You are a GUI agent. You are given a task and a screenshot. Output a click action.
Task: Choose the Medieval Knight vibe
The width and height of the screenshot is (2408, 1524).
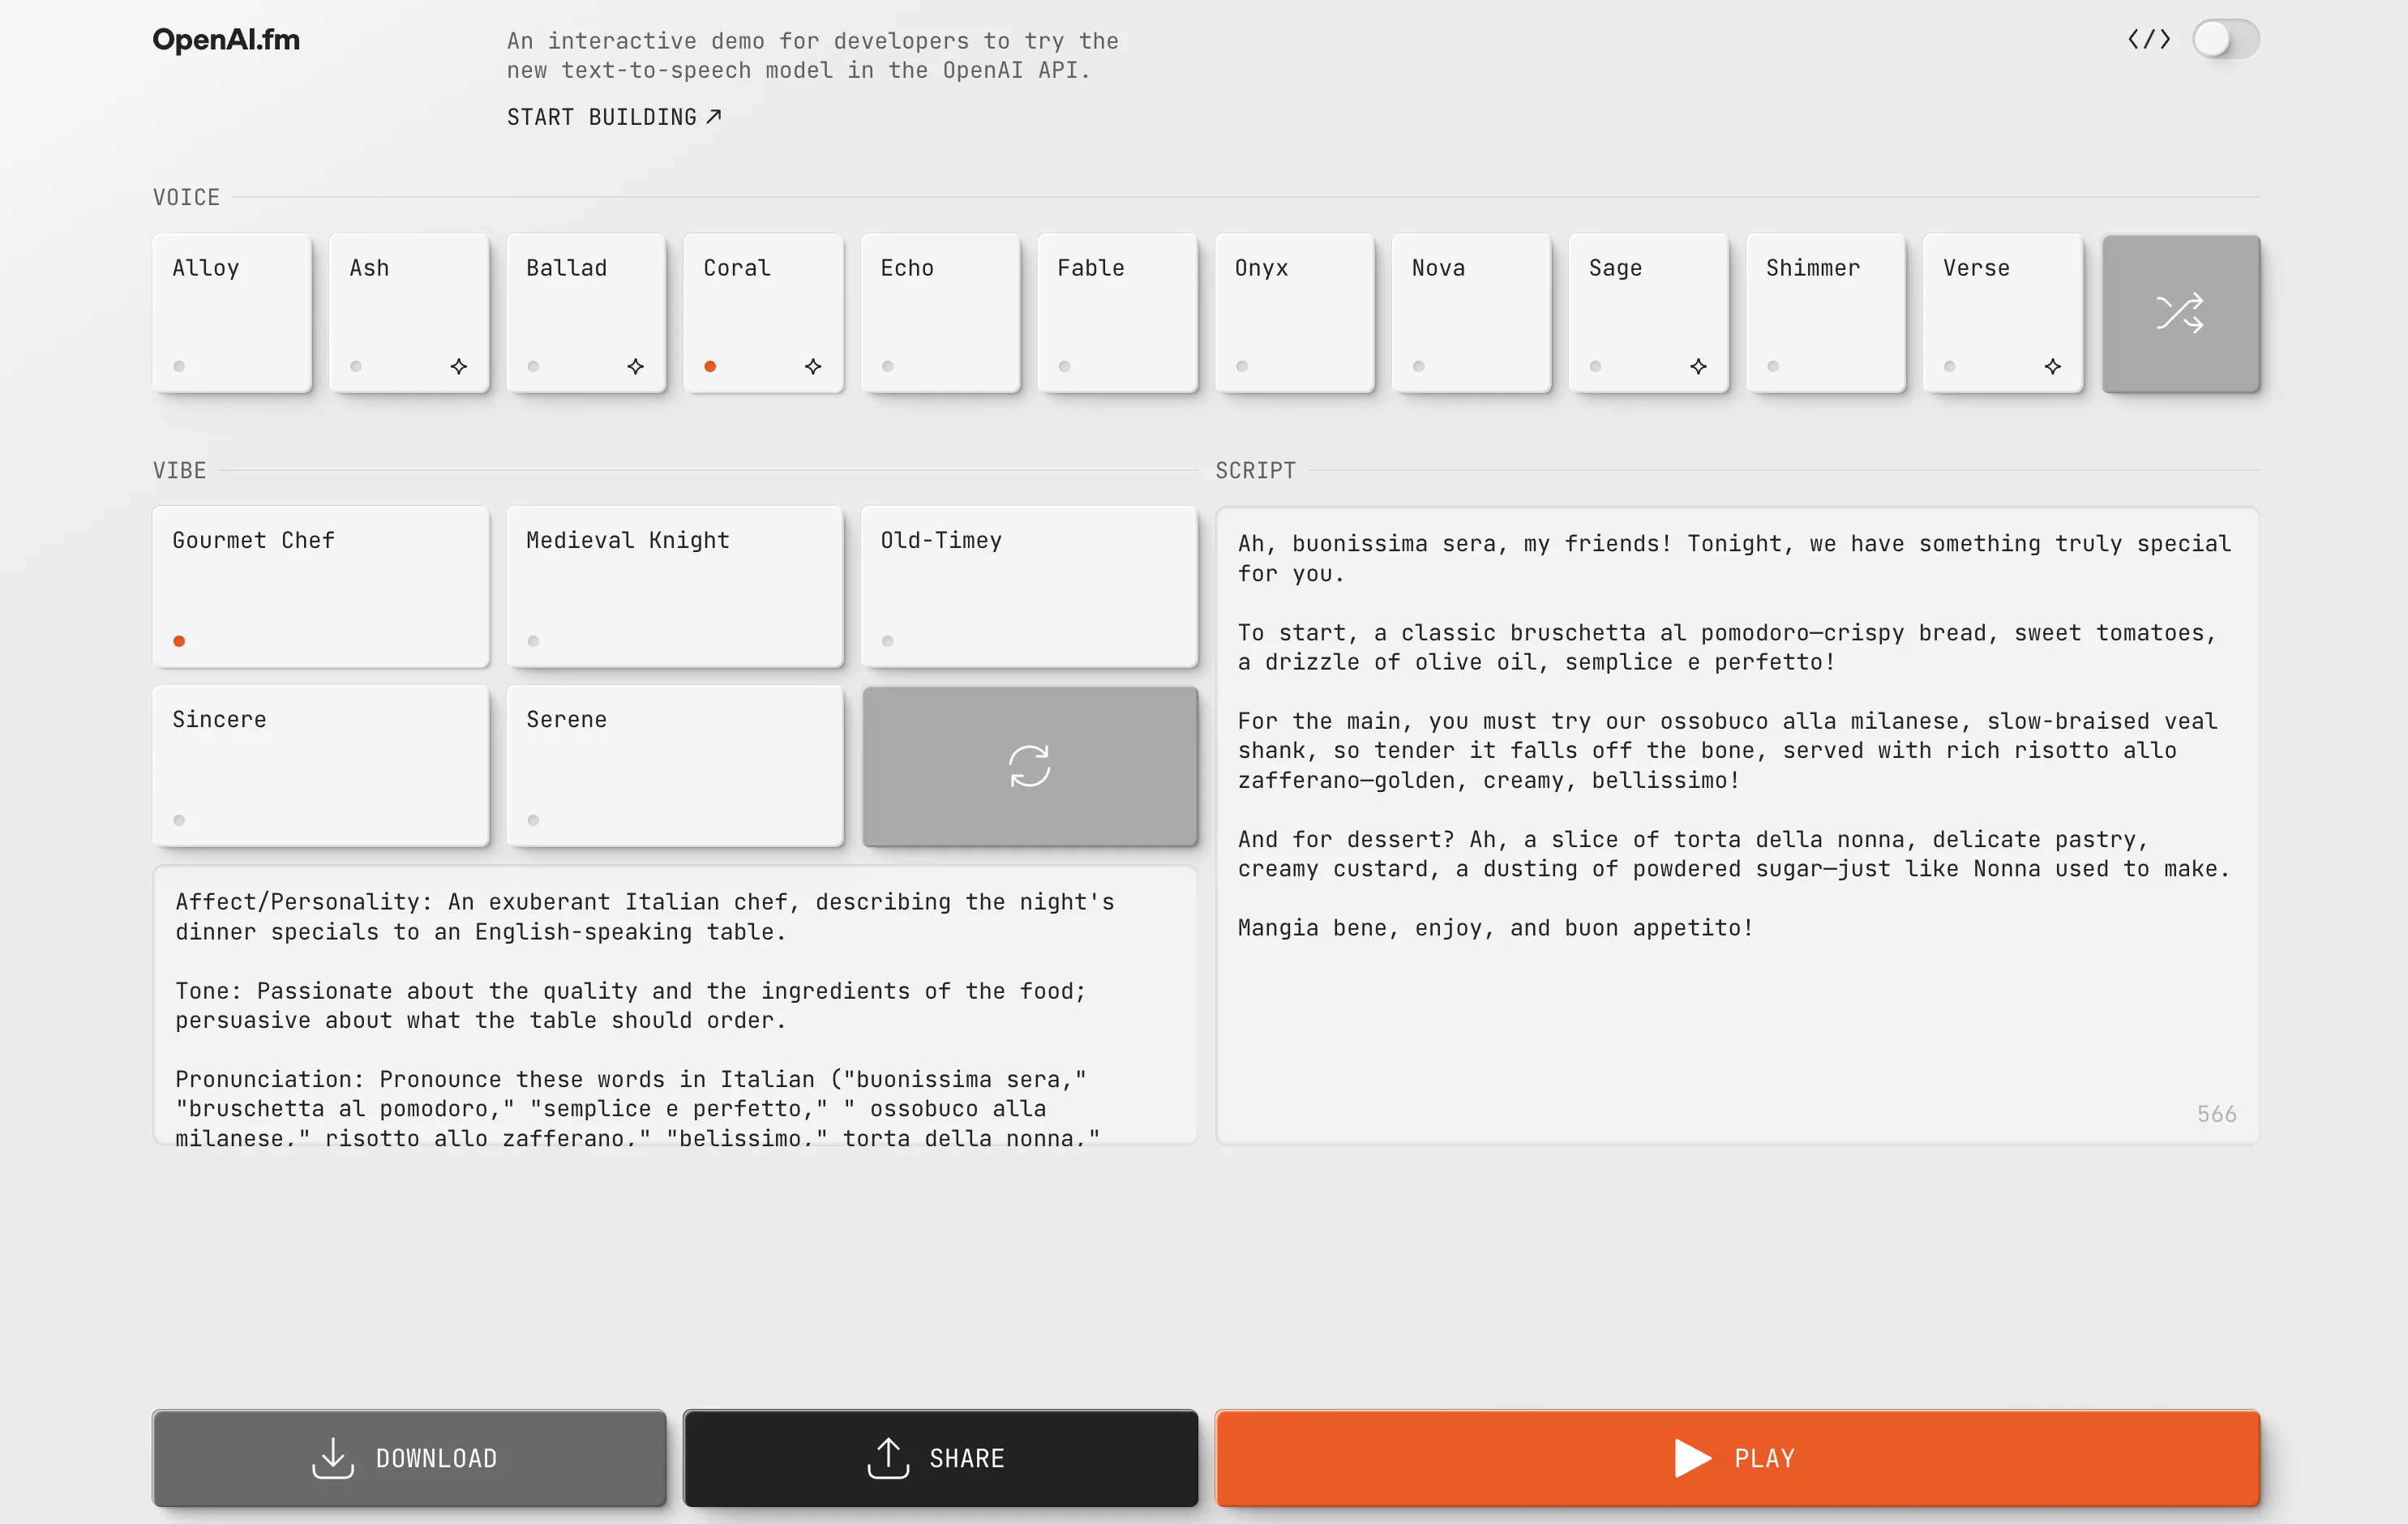point(675,587)
